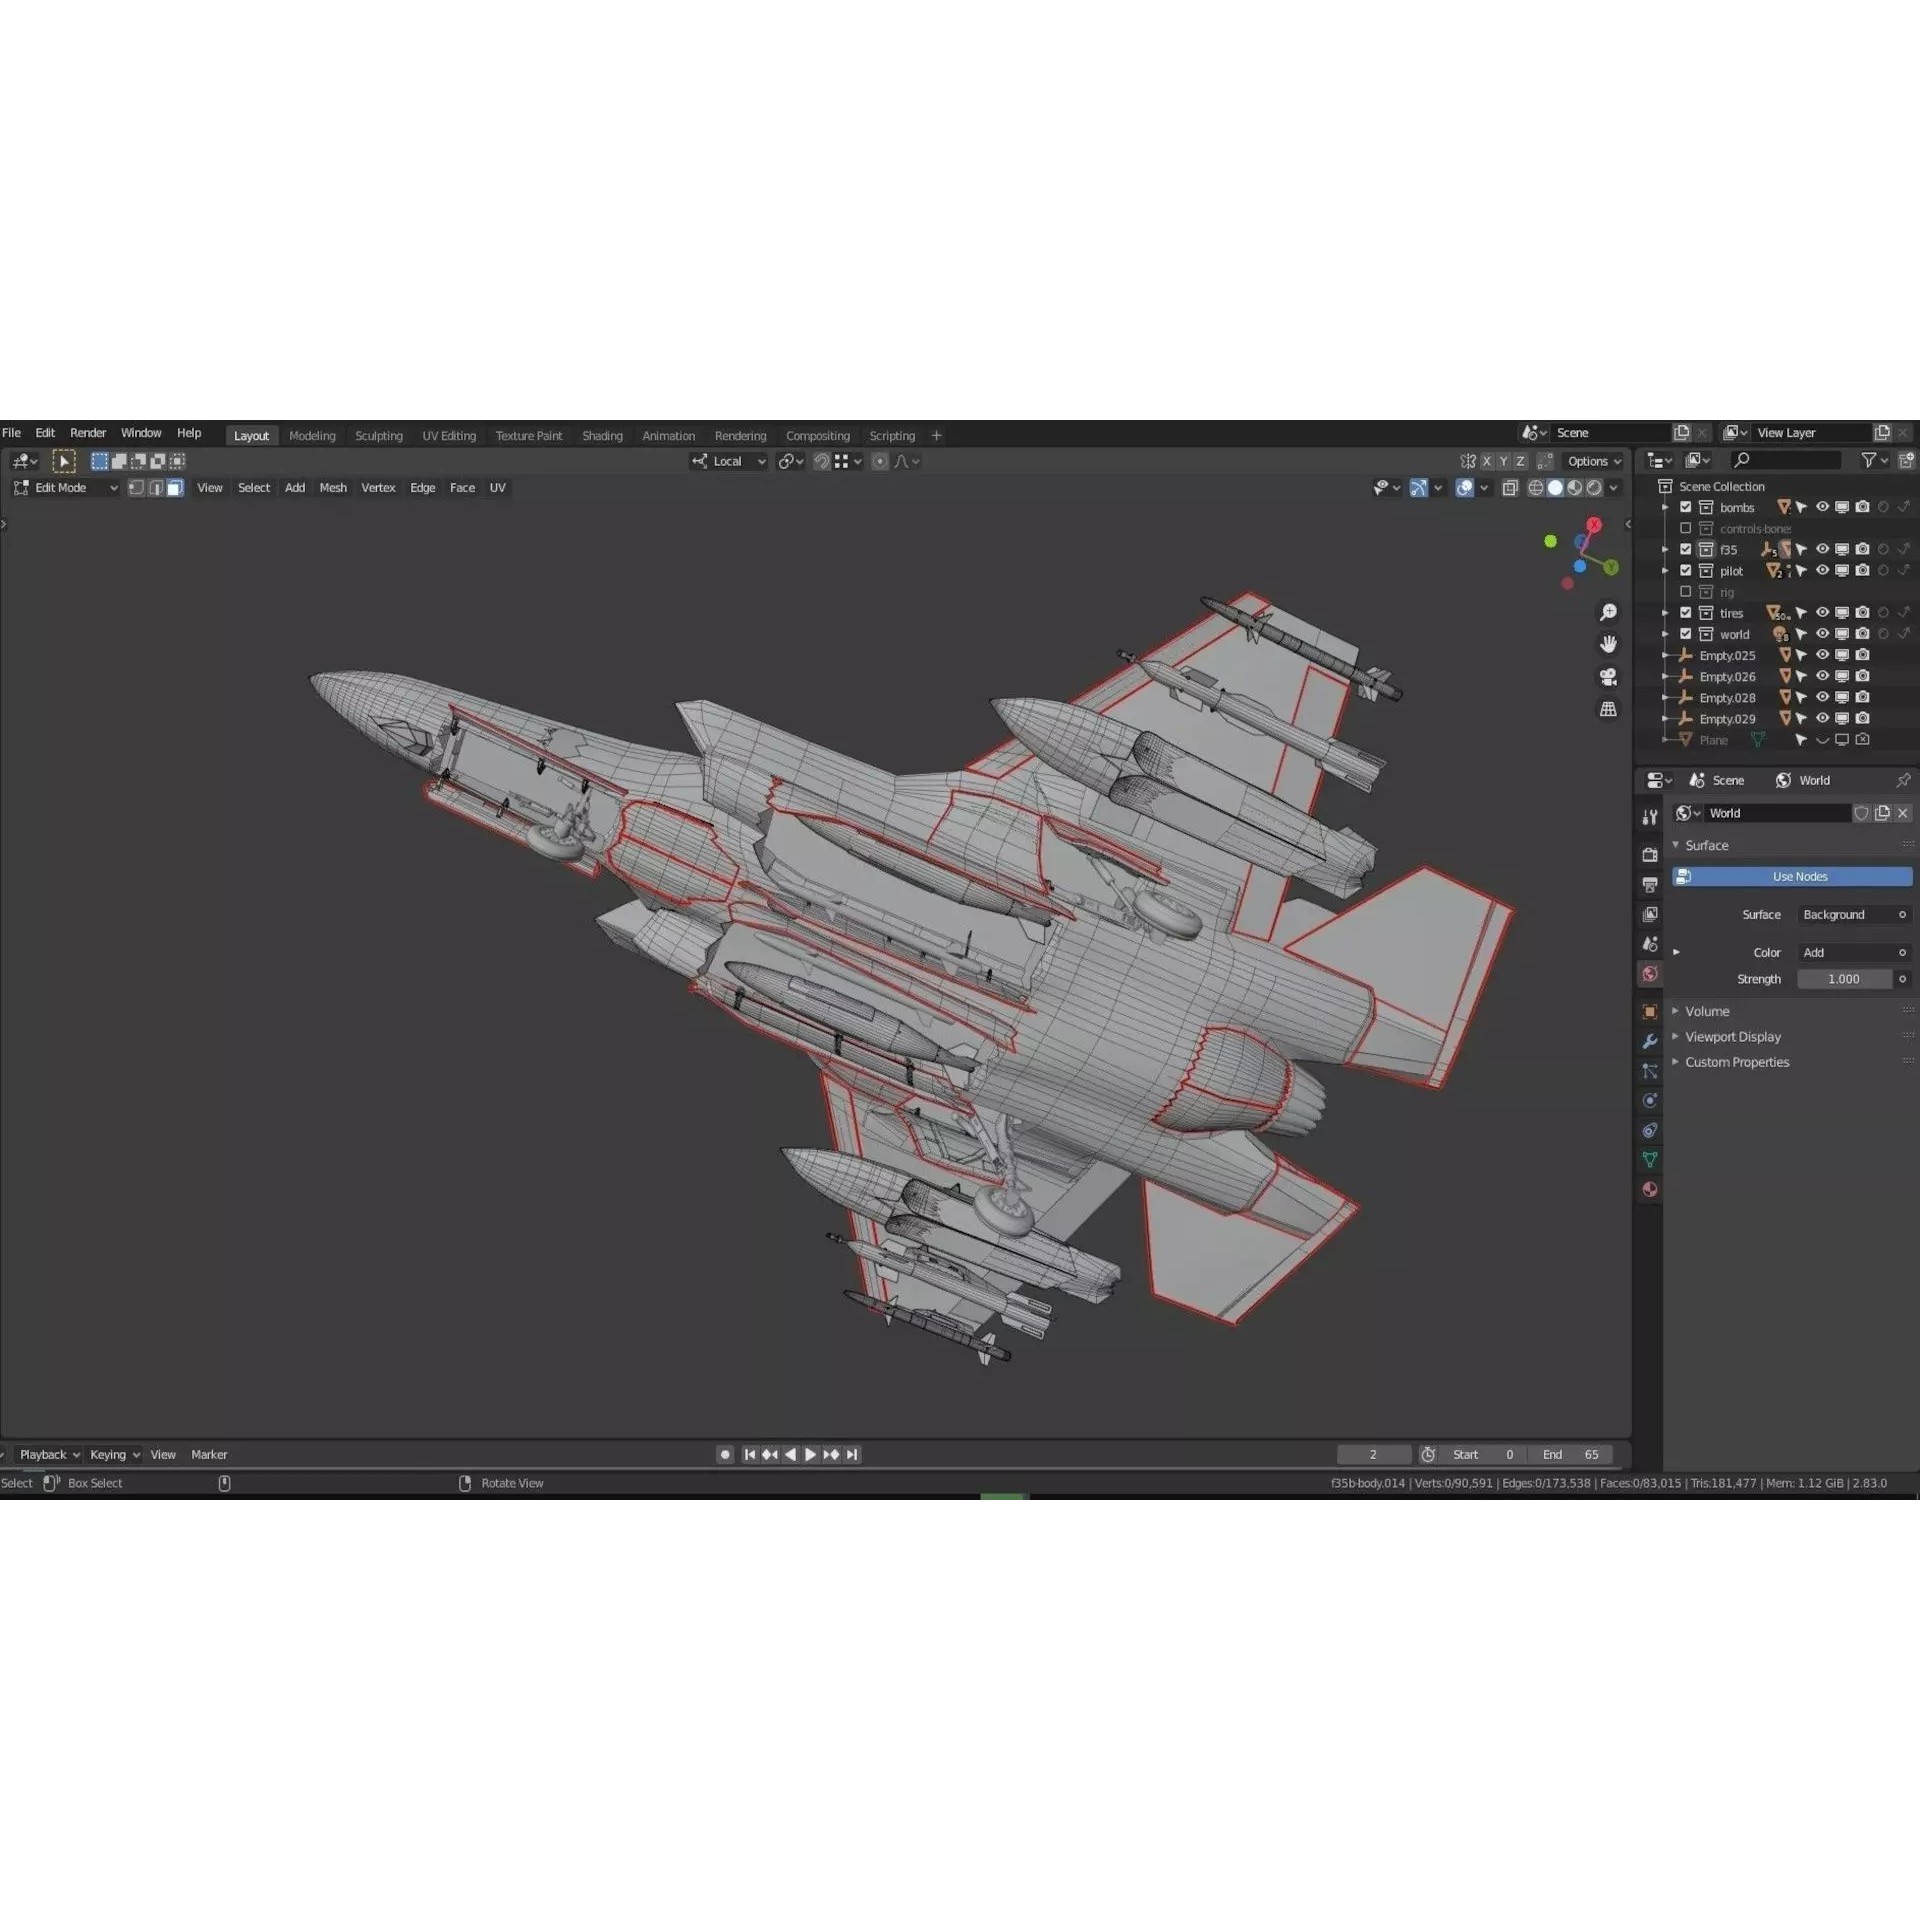Switch to the UV Editing workspace
Viewport: 1920px width, 1920px height.
point(449,436)
